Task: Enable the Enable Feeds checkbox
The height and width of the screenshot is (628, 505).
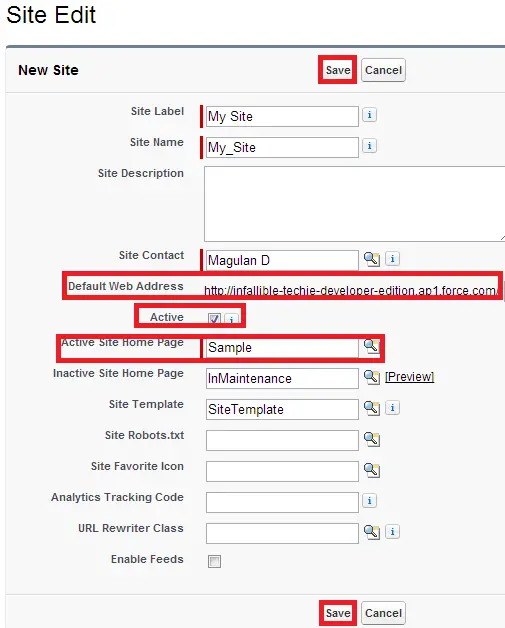Action: 214,561
